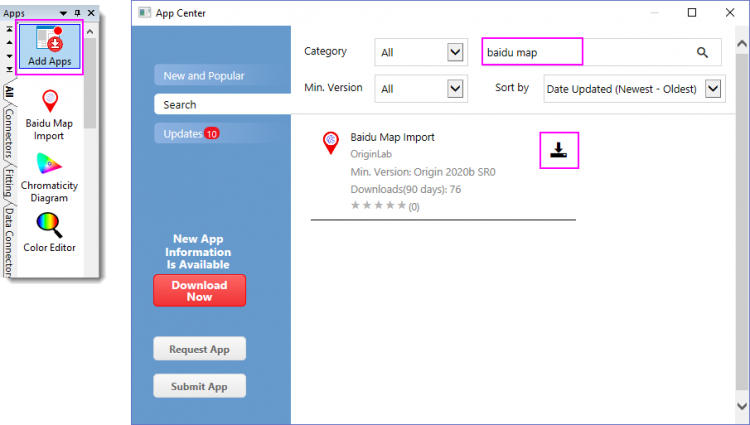
Task: Open the Sort by dropdown
Action: 713,89
